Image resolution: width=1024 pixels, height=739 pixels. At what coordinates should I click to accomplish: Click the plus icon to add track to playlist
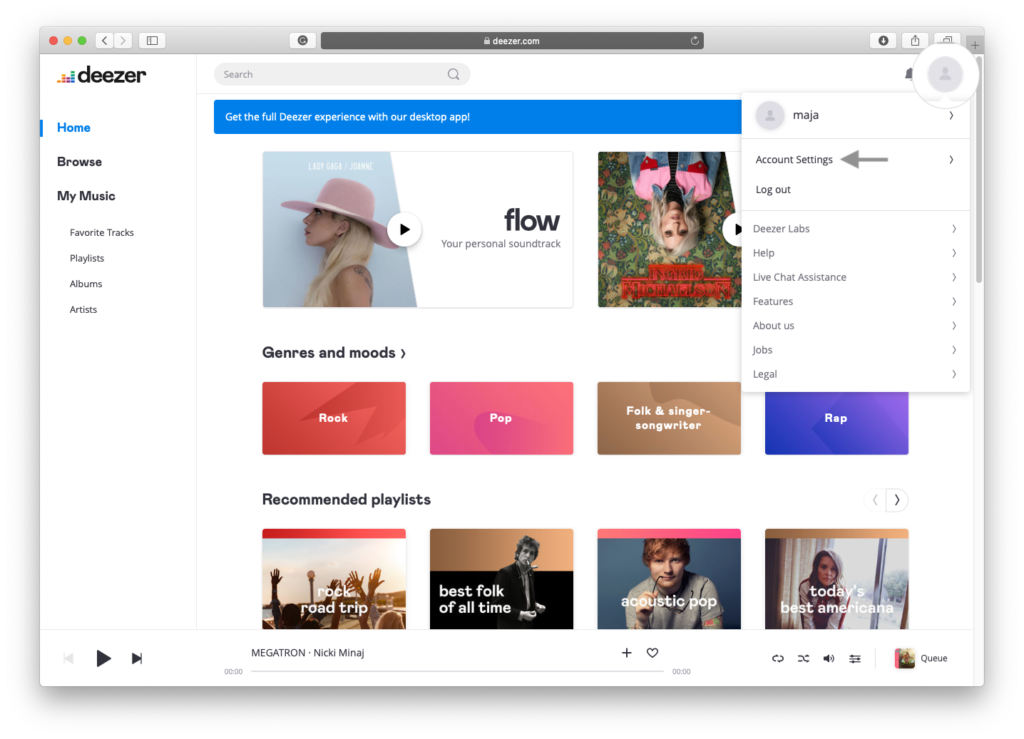click(627, 653)
